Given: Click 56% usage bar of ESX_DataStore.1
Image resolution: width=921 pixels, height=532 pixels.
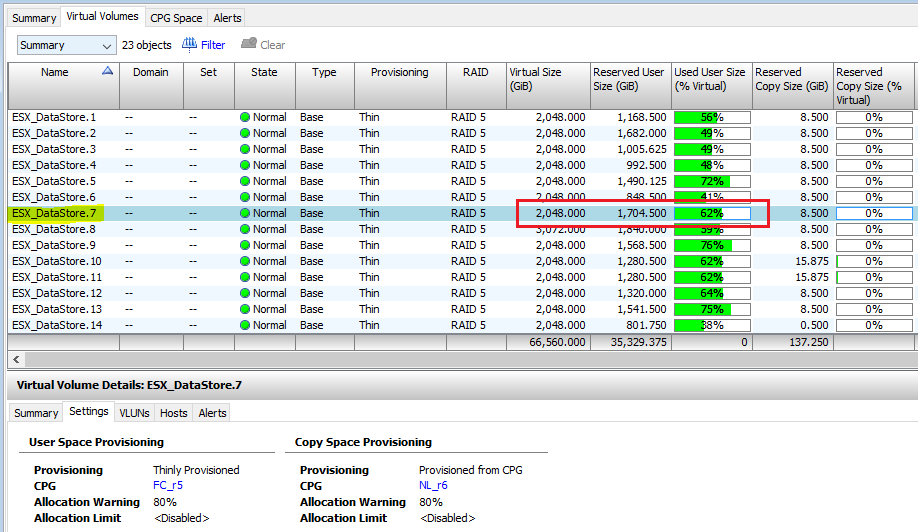Looking at the screenshot, I should (x=712, y=117).
